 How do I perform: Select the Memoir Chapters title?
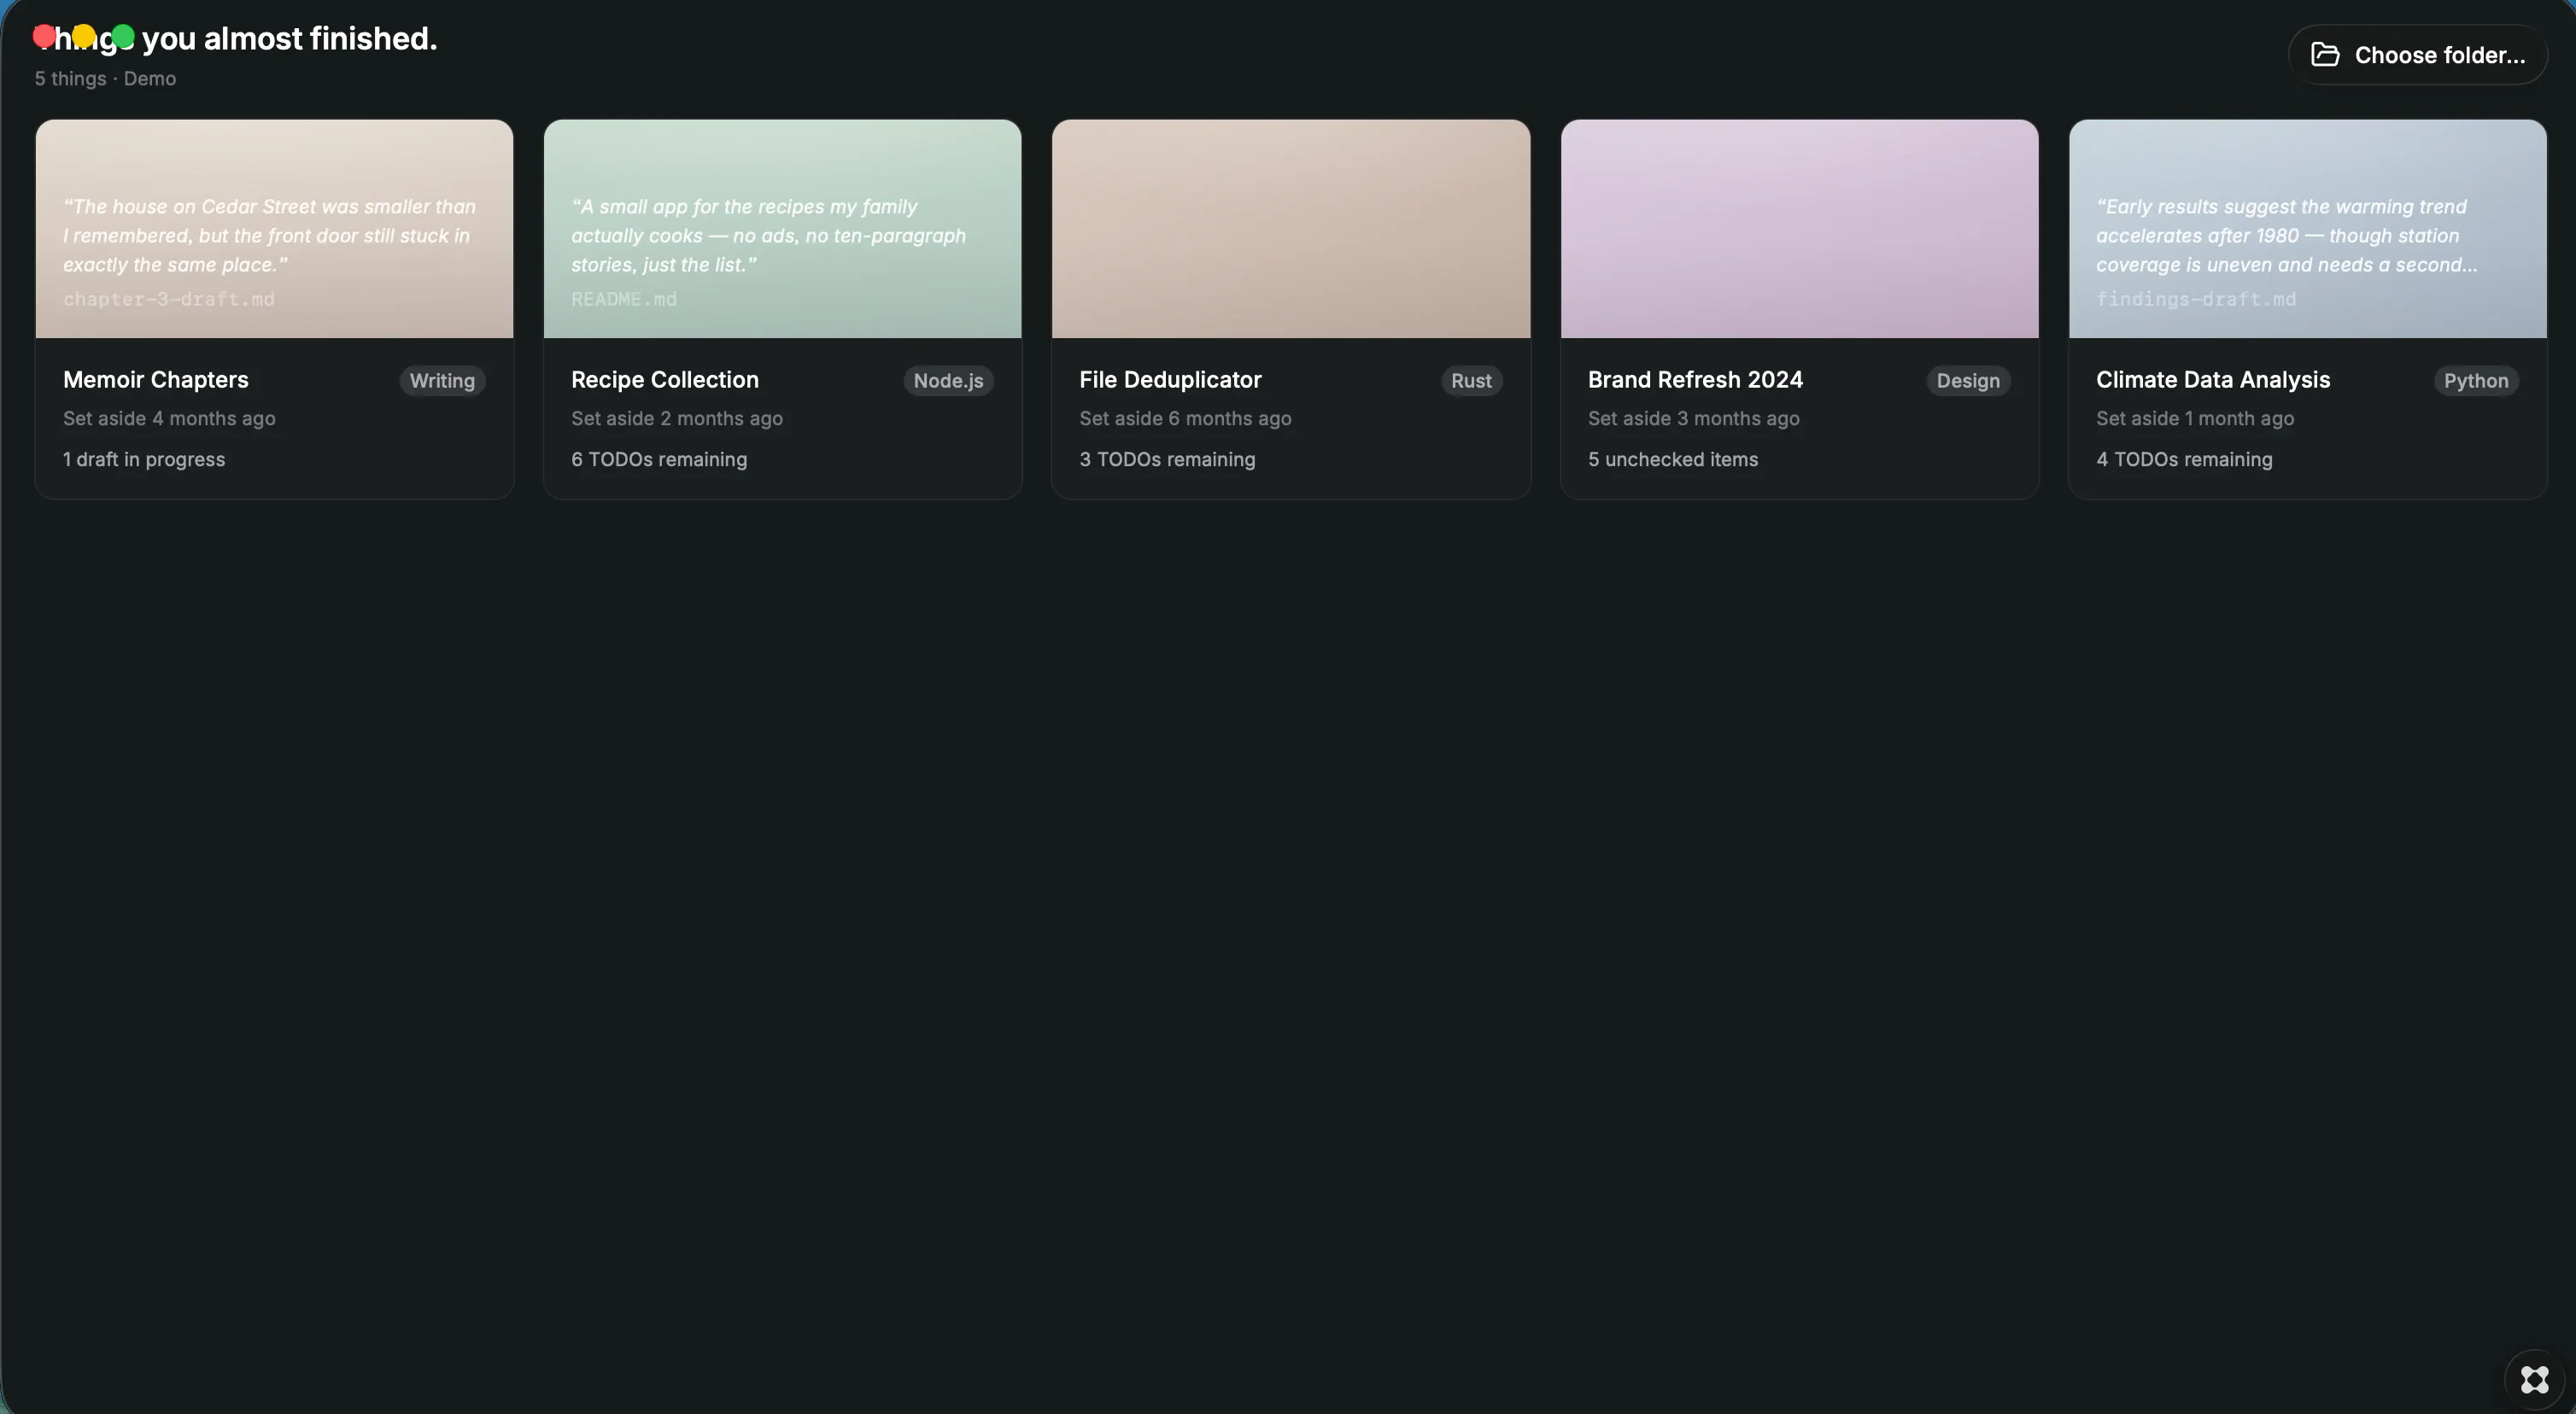coord(156,380)
